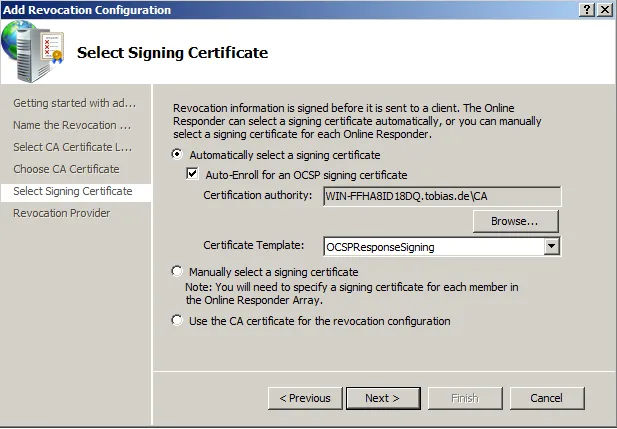Select the automatically select signing certificate option
This screenshot has height=429, width=617.
[x=178, y=155]
